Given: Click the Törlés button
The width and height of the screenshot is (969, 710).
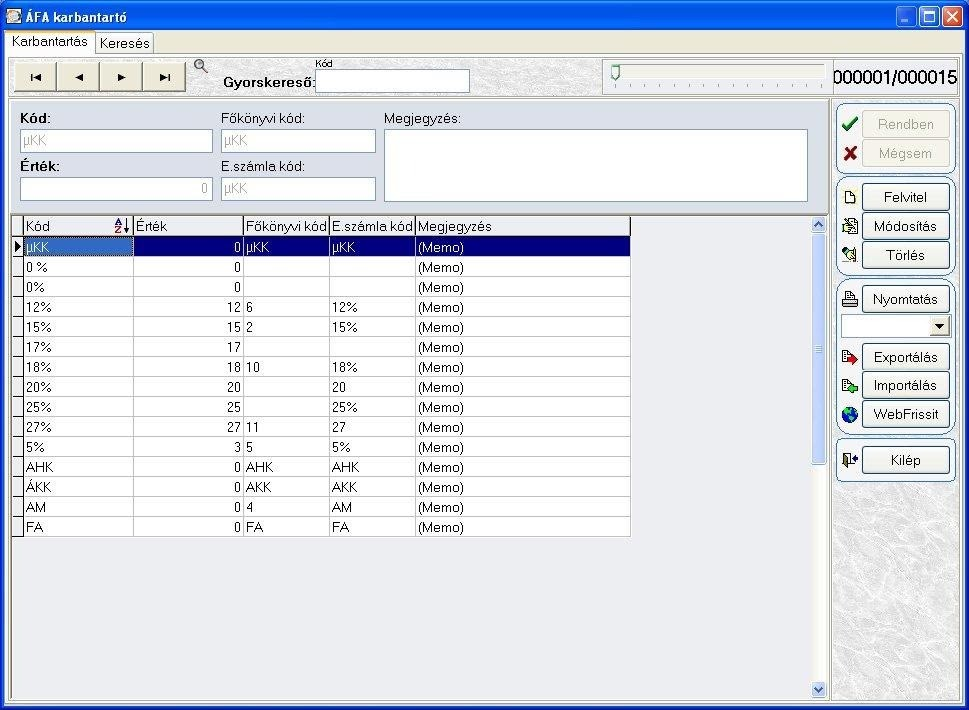Looking at the screenshot, I should point(905,255).
